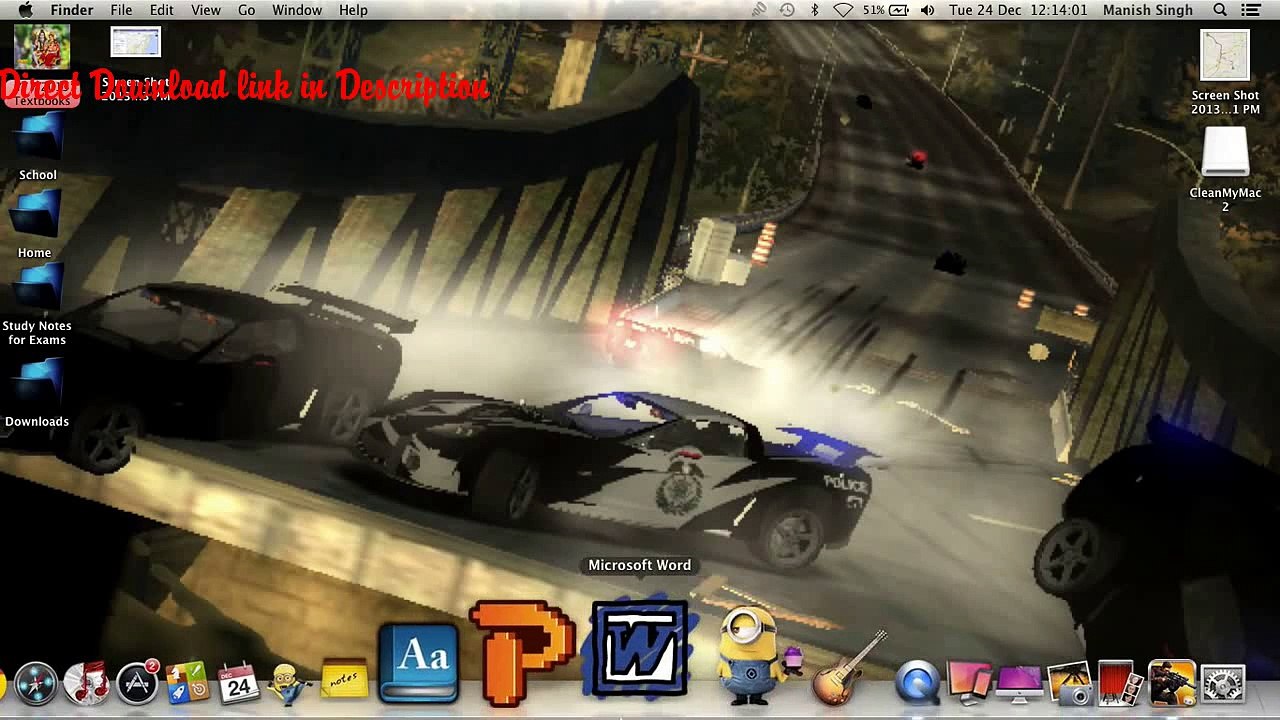Open the Edit menu
This screenshot has height=720, width=1280.
click(x=161, y=10)
